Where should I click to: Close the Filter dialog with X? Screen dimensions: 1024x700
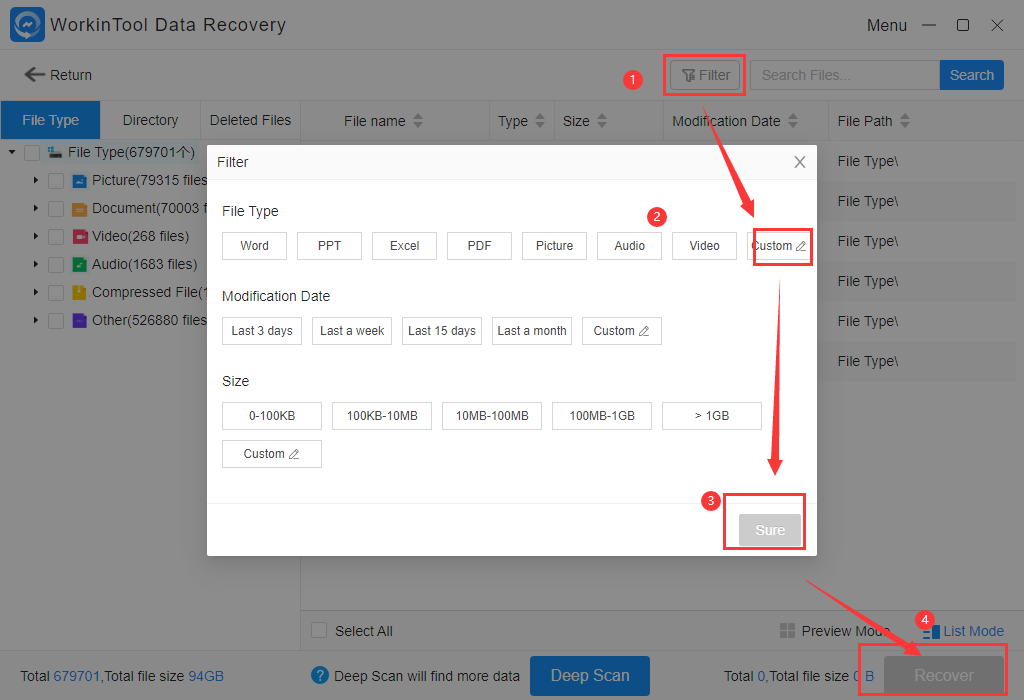pos(799,162)
